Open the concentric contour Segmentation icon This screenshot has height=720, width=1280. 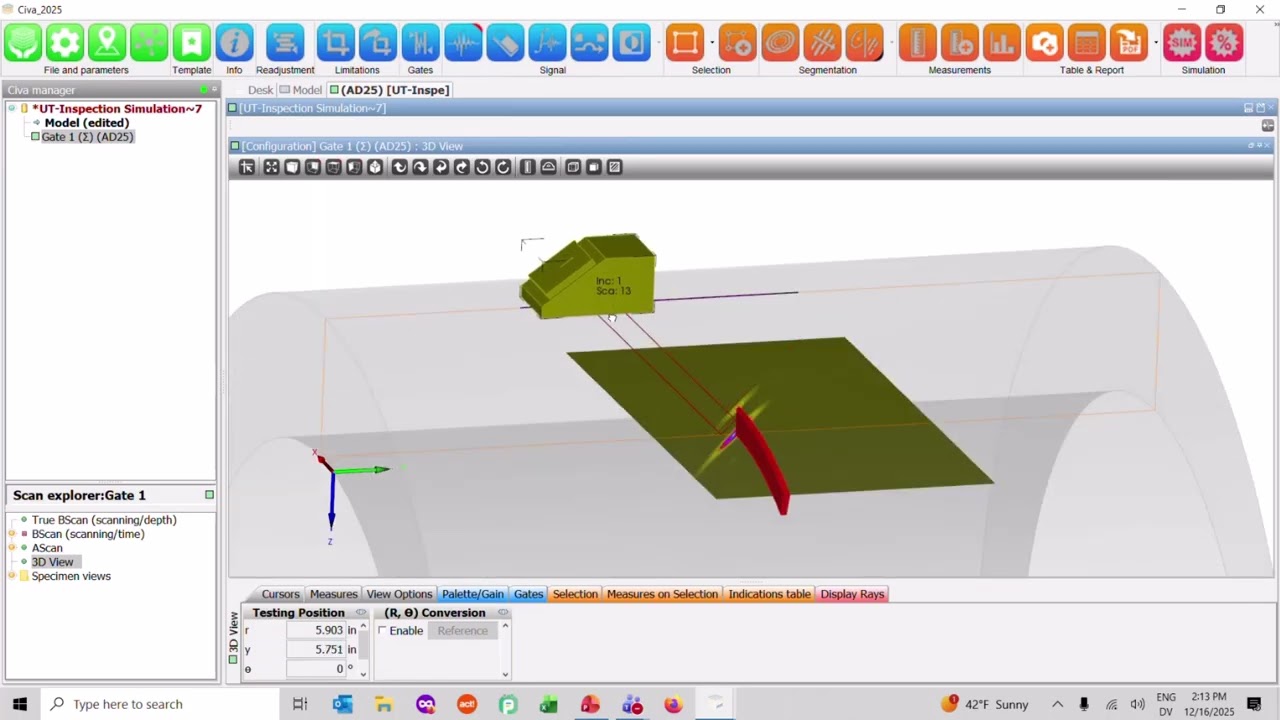[x=780, y=43]
